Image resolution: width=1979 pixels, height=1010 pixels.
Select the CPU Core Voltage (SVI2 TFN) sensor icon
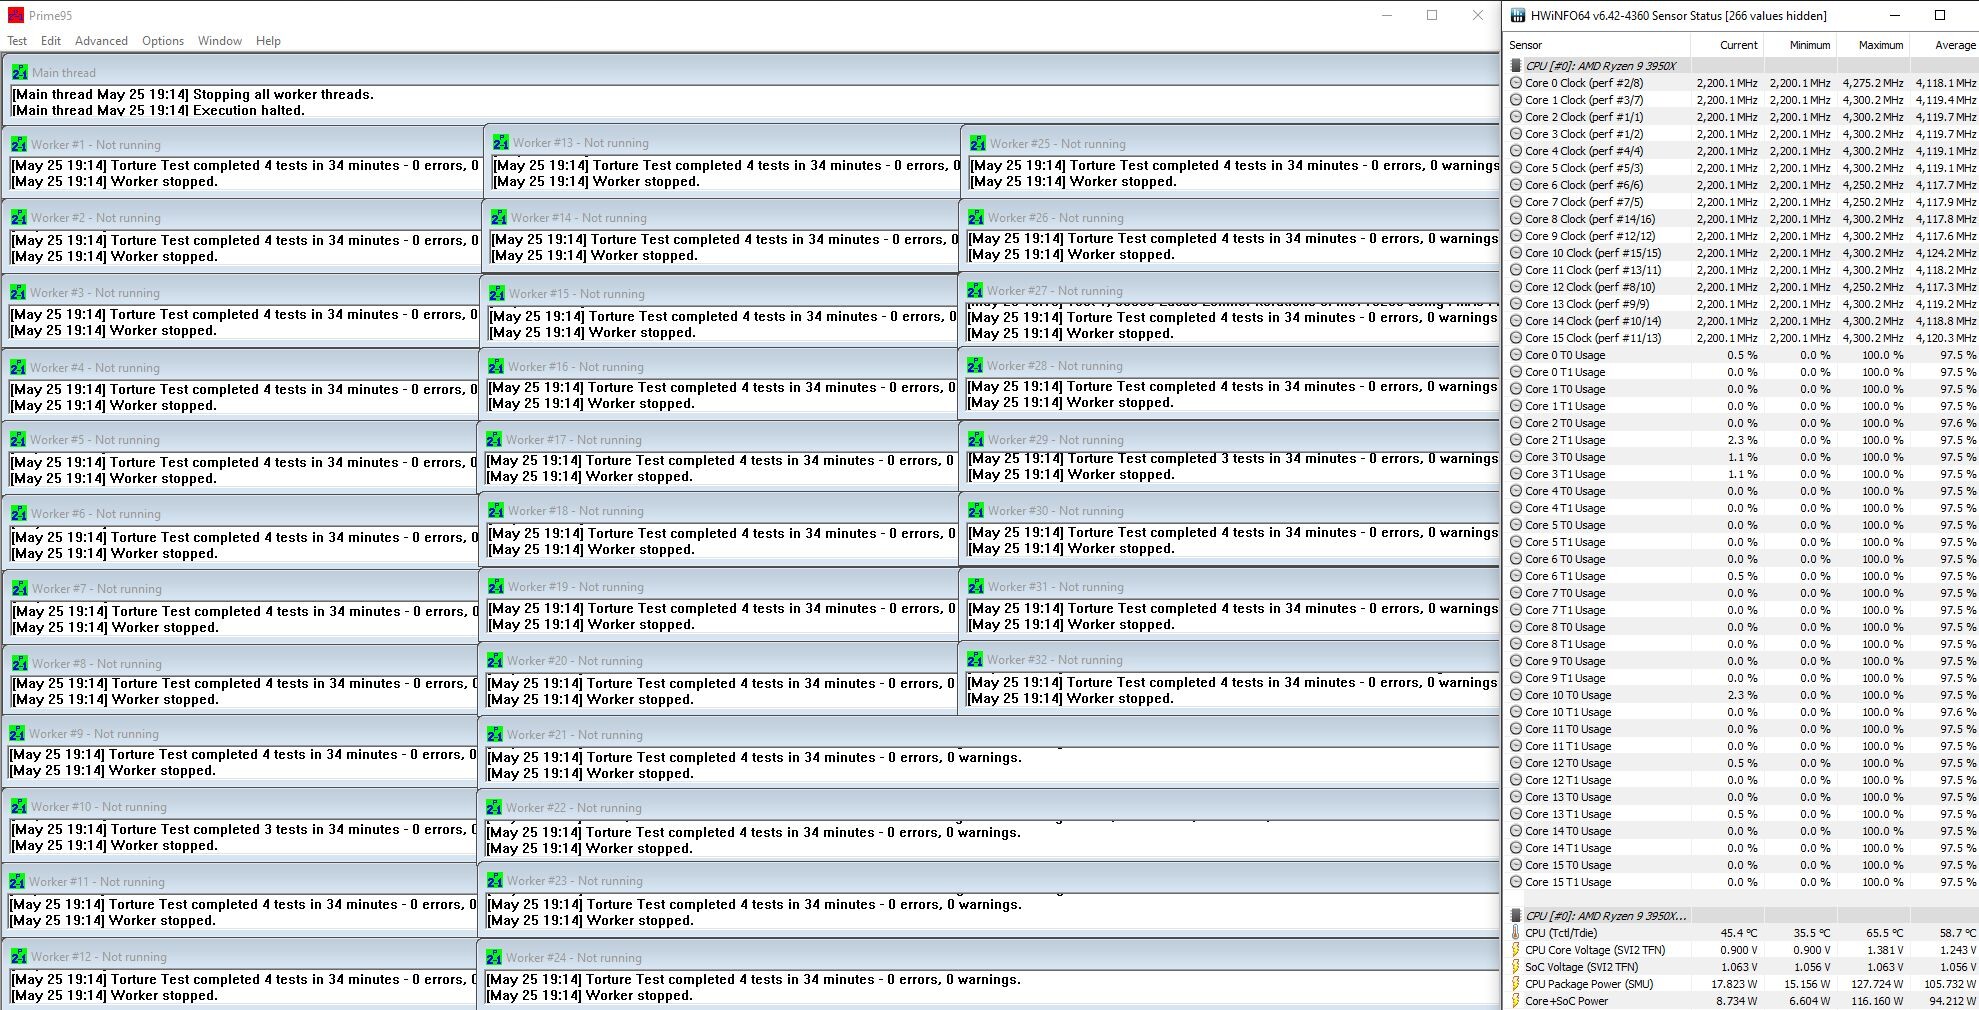pos(1516,950)
